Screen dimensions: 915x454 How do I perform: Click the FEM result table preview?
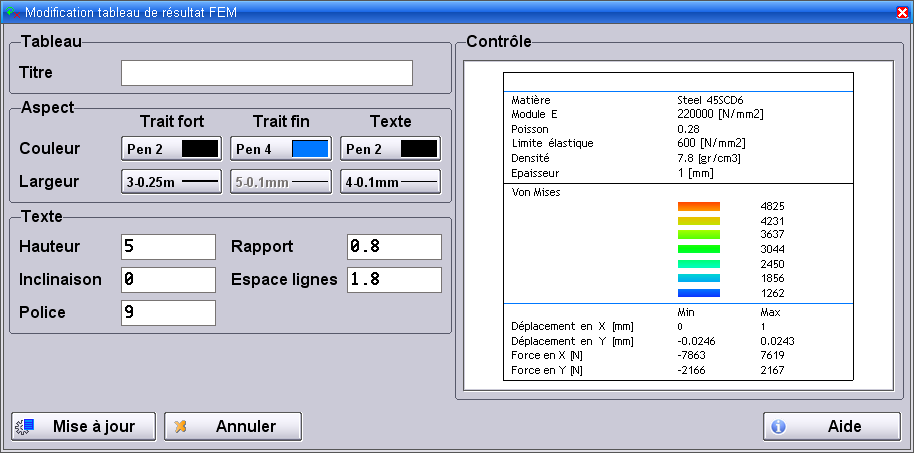[x=677, y=226]
